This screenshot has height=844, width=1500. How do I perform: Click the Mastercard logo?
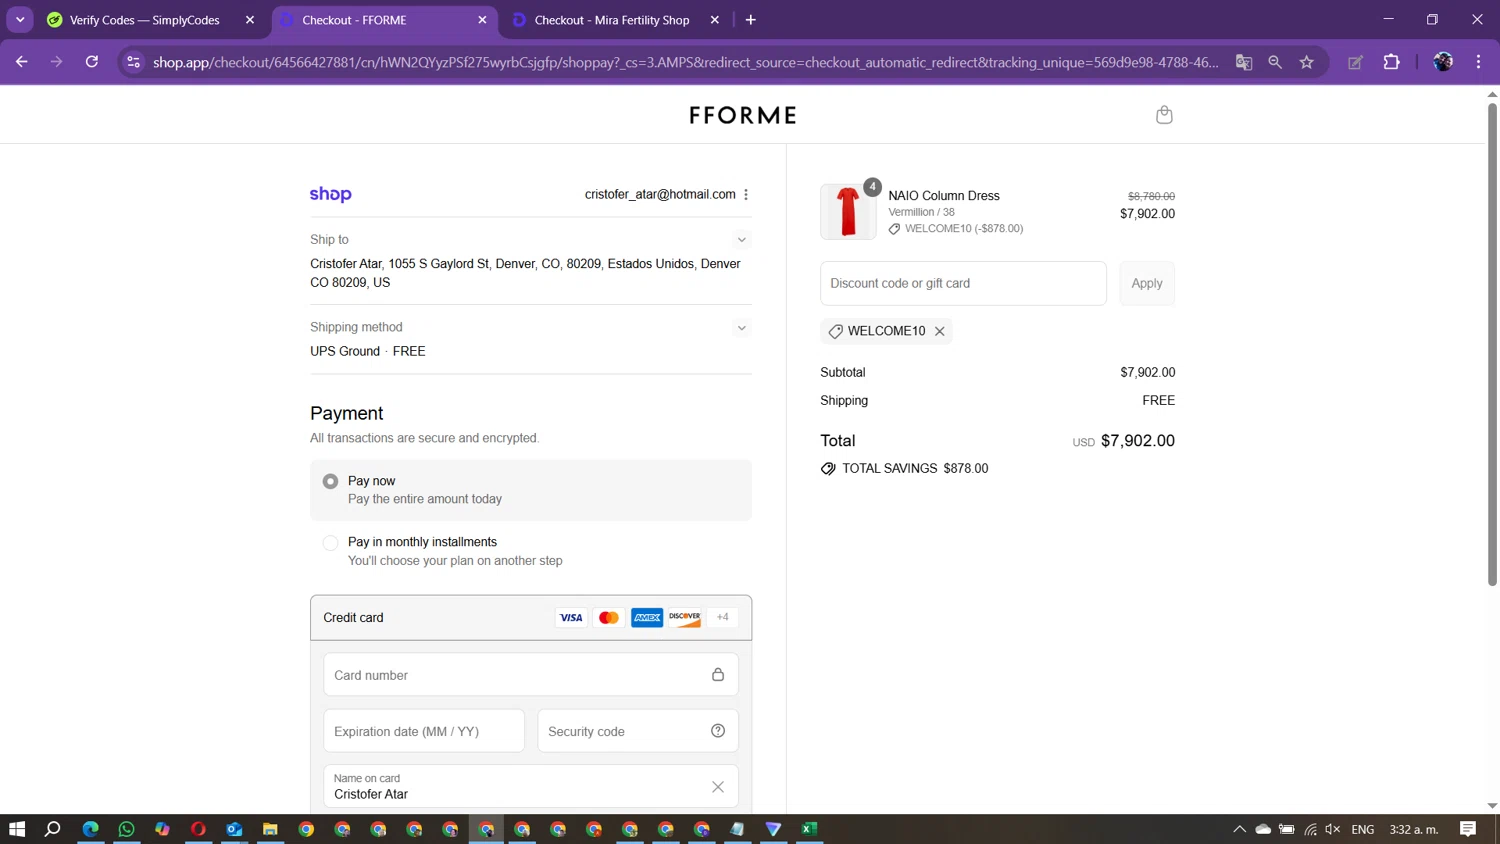609,618
